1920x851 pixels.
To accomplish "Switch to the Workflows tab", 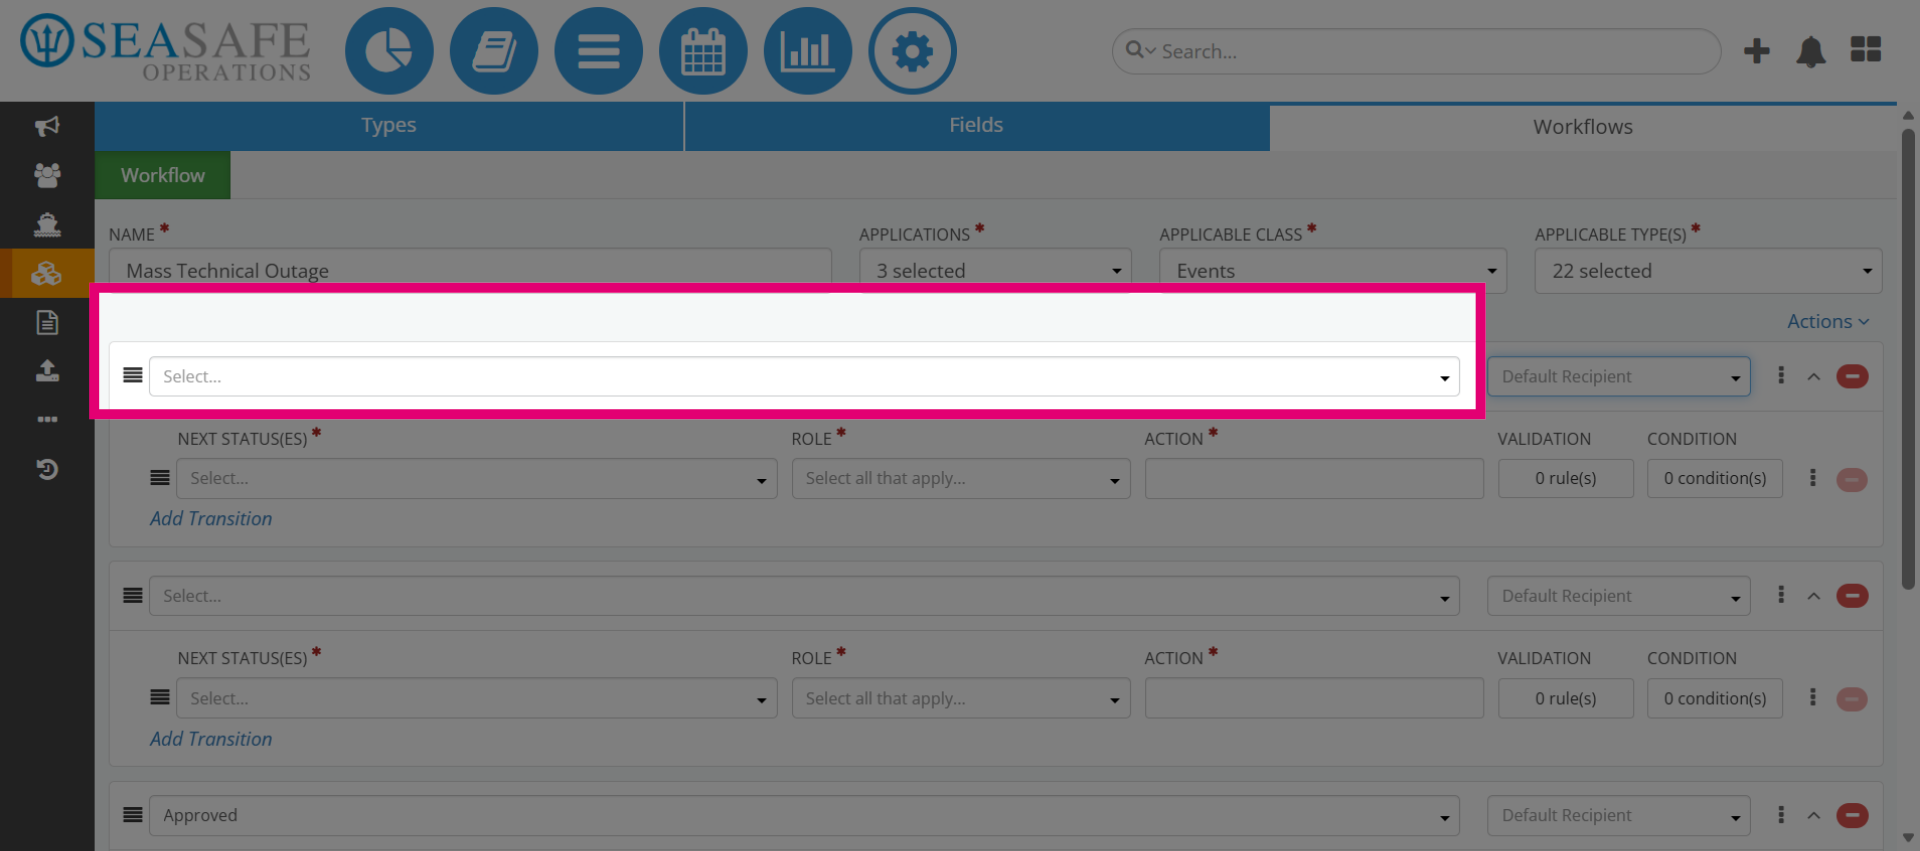I will [x=1583, y=127].
